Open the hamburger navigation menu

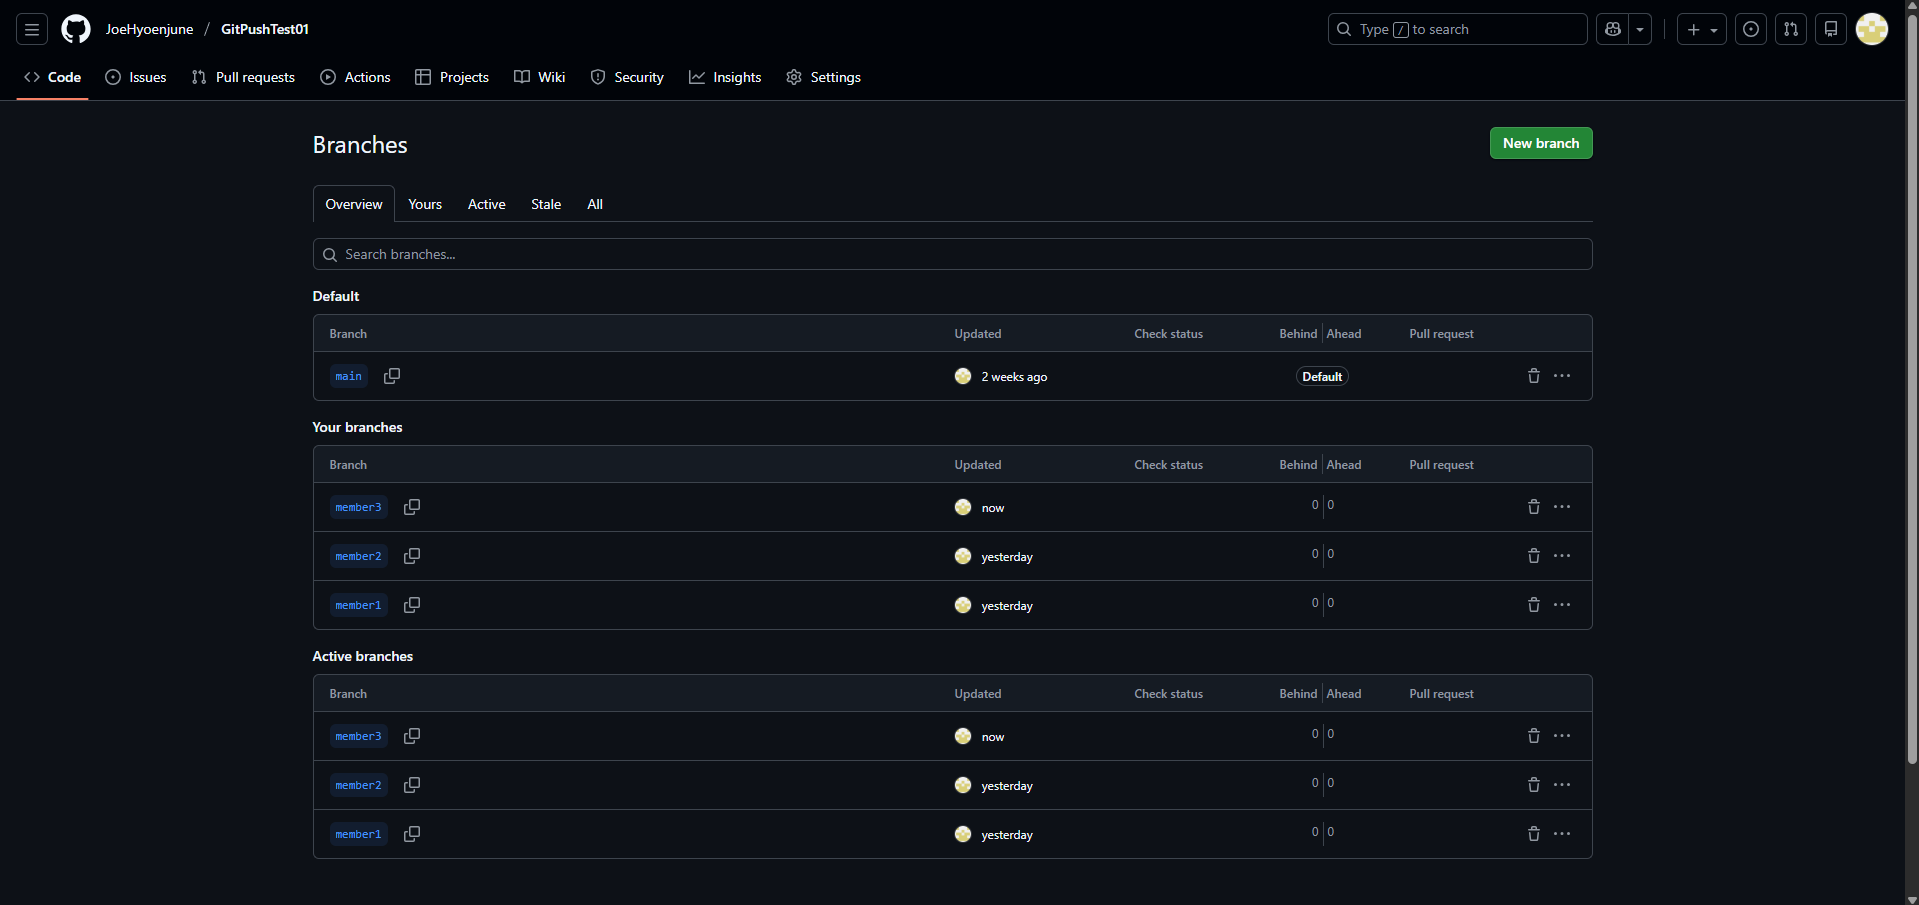pos(32,29)
